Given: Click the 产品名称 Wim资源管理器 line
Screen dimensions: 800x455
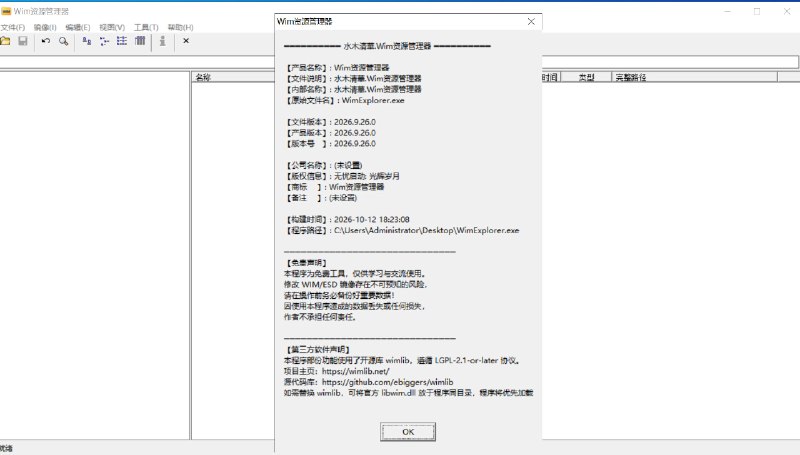Looking at the screenshot, I should point(337,67).
